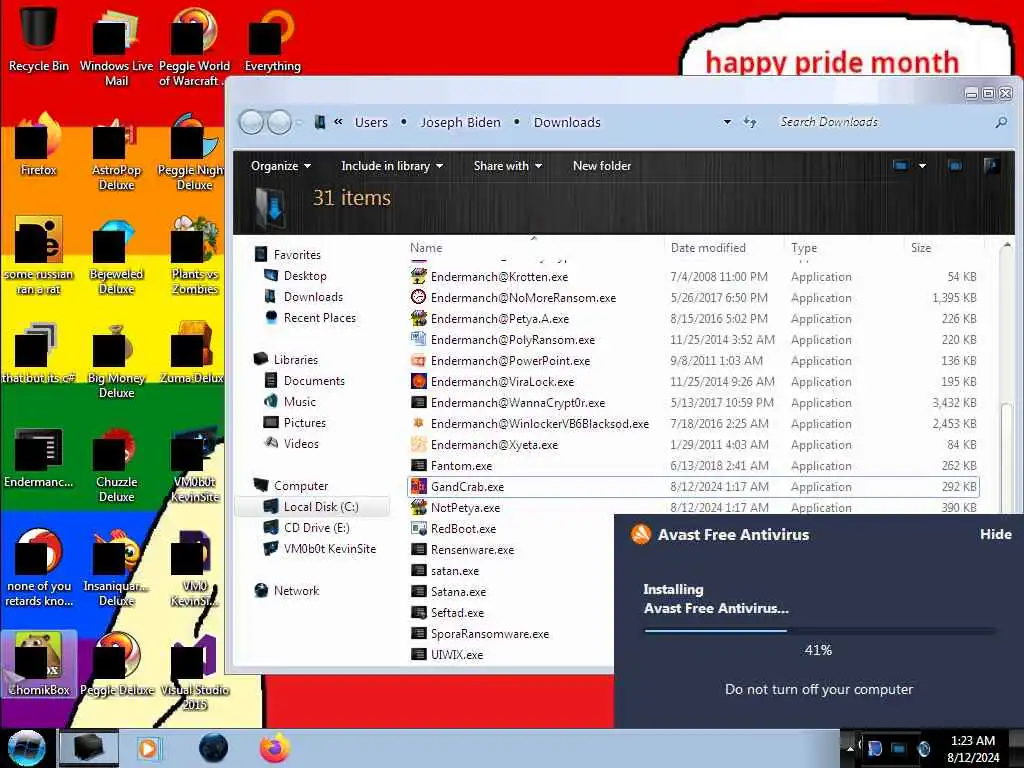Sort files by the Size column

pyautogui.click(x=944, y=248)
